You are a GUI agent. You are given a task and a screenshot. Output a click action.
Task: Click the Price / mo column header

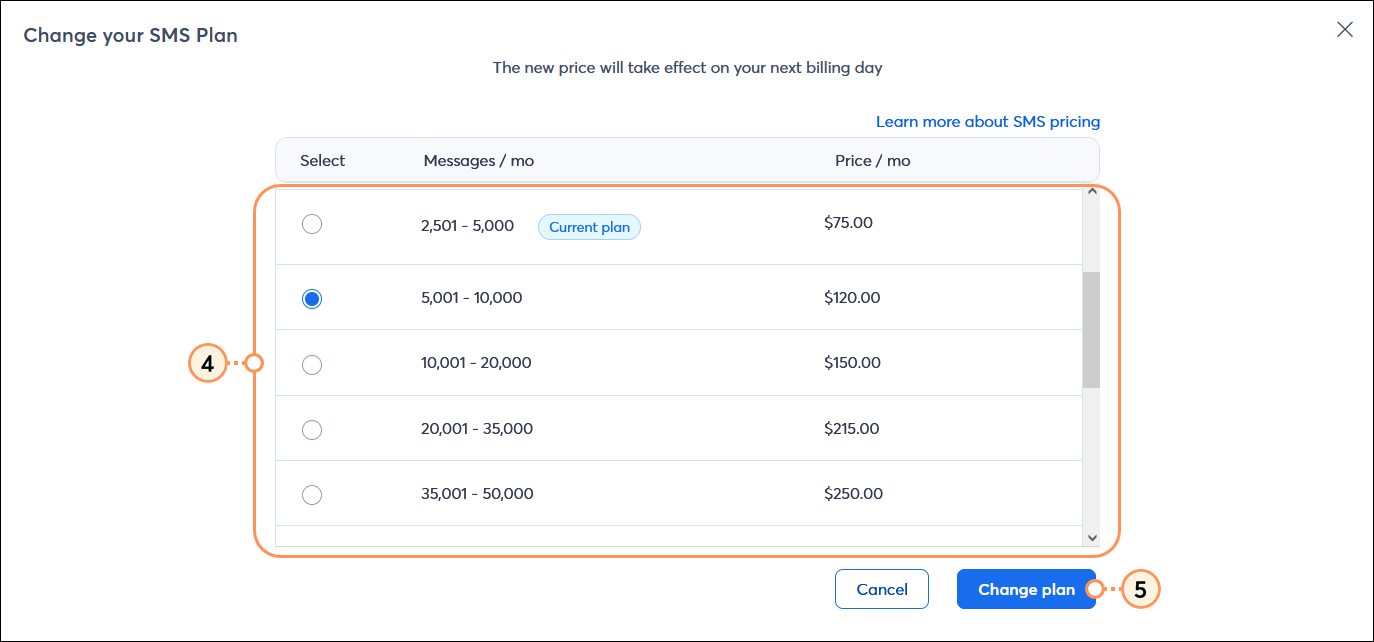(x=873, y=161)
